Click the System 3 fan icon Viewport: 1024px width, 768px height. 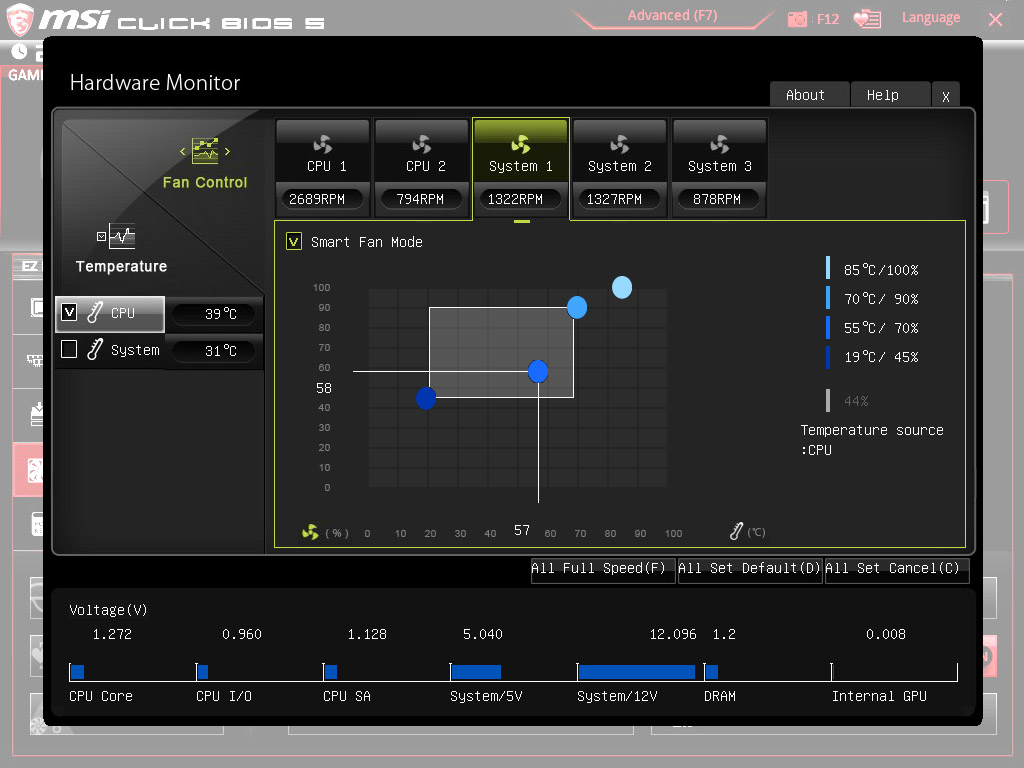[x=719, y=144]
